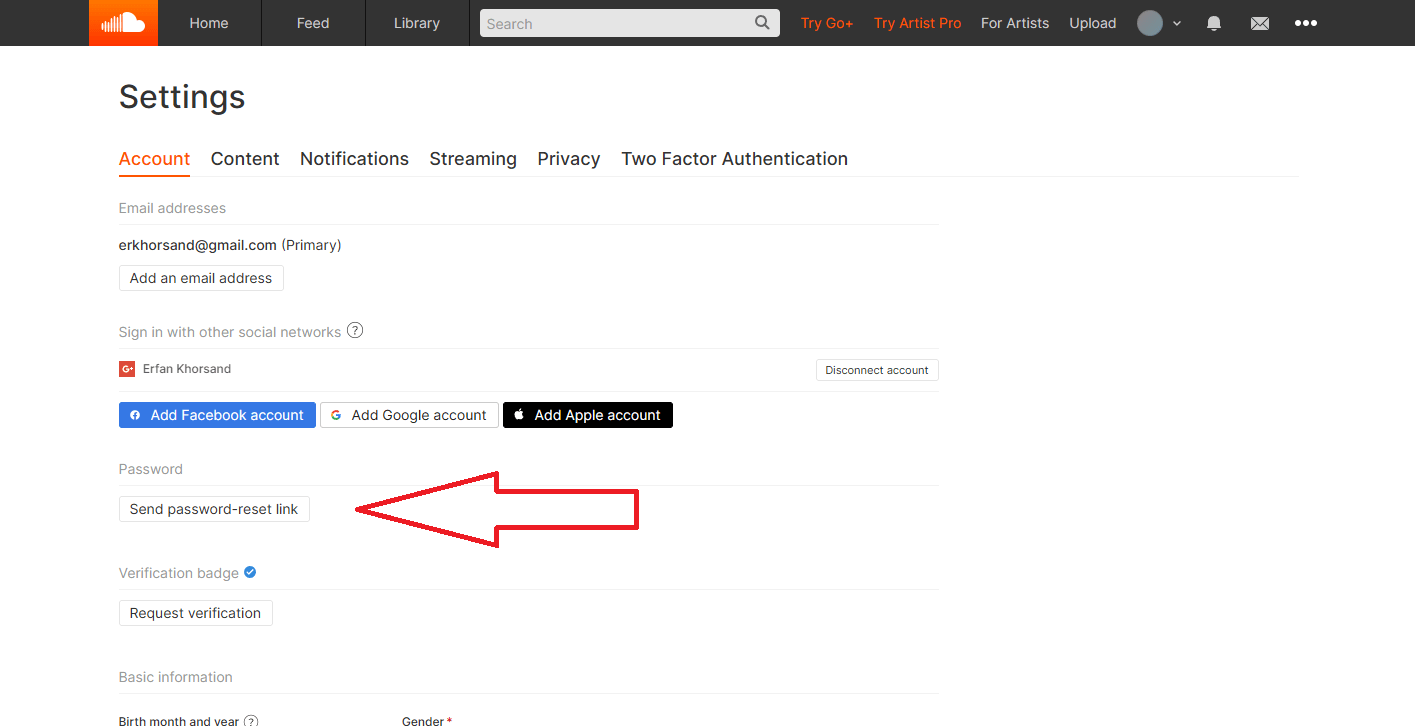Screen dimensions: 1415x726
Task: Click the search magnifier icon
Action: (x=763, y=22)
